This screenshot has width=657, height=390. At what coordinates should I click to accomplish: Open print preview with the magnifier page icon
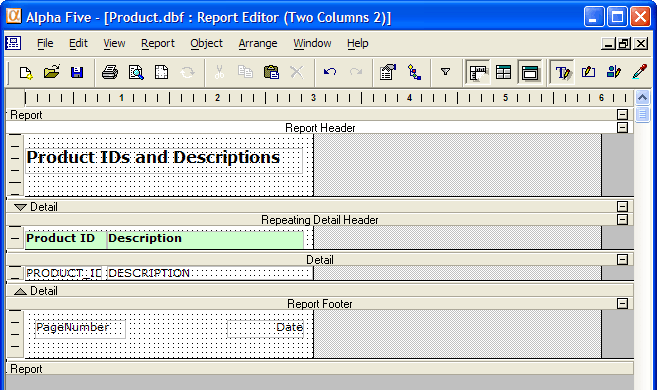136,73
